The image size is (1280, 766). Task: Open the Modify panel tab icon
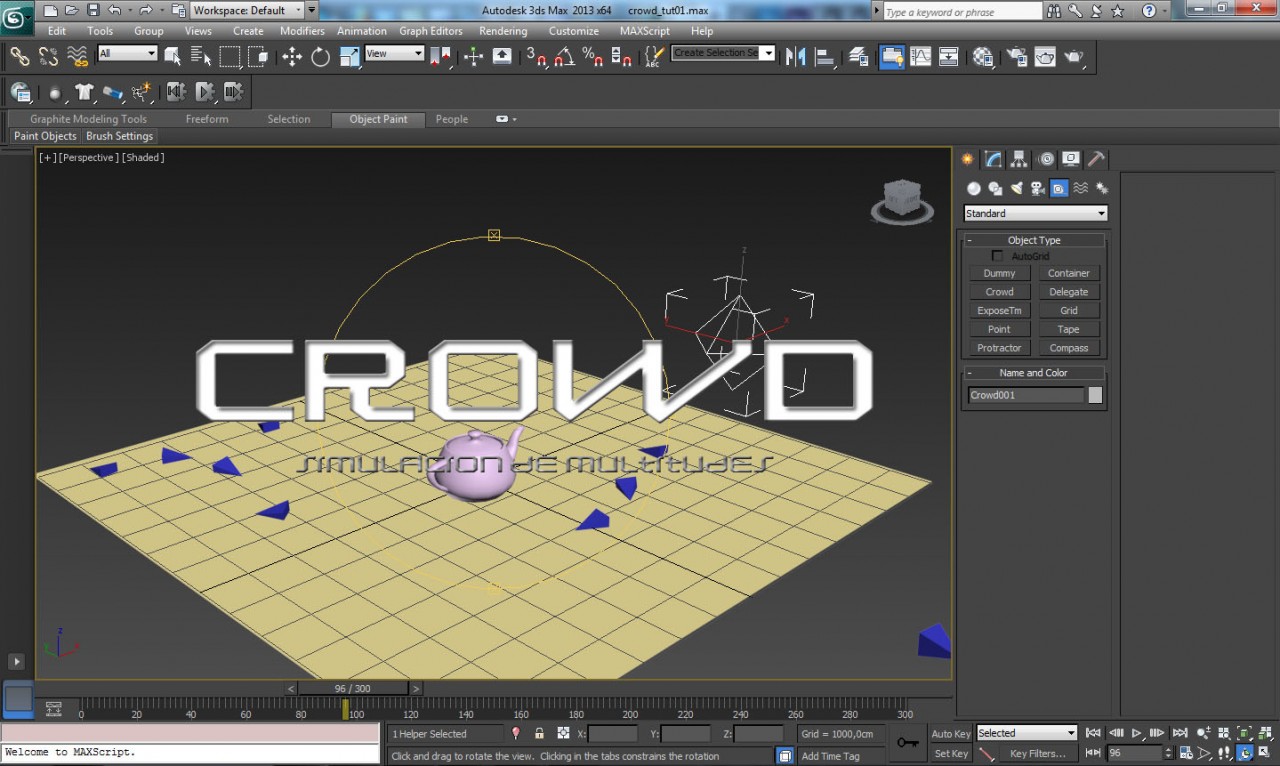pyautogui.click(x=993, y=159)
